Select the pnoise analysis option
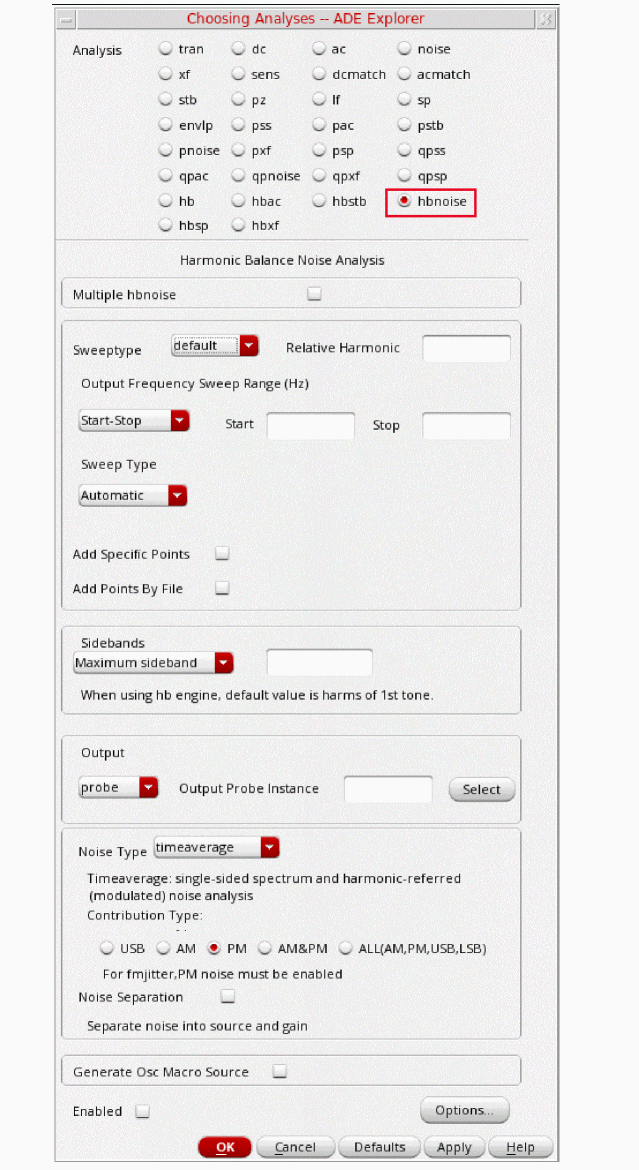The image size is (639, 1170). coord(166,151)
